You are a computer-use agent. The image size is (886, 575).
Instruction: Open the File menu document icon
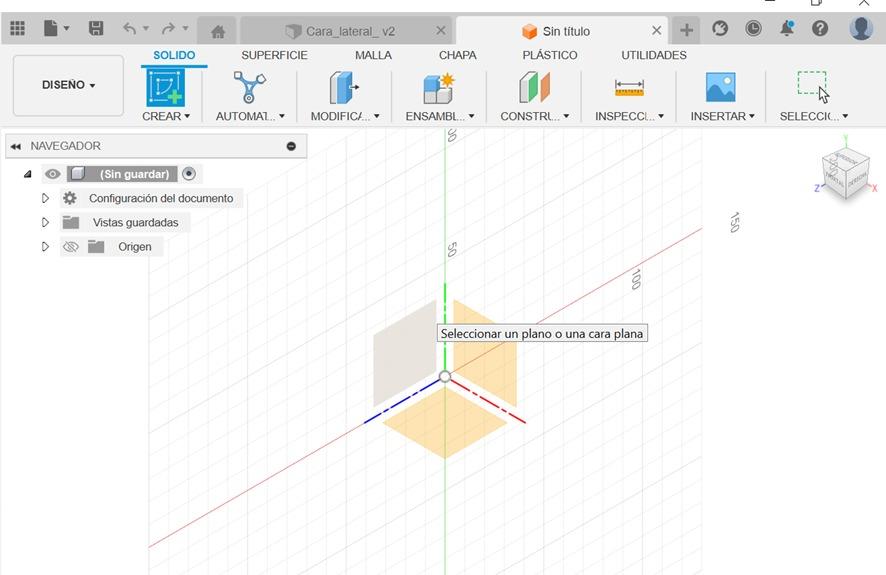click(x=51, y=28)
